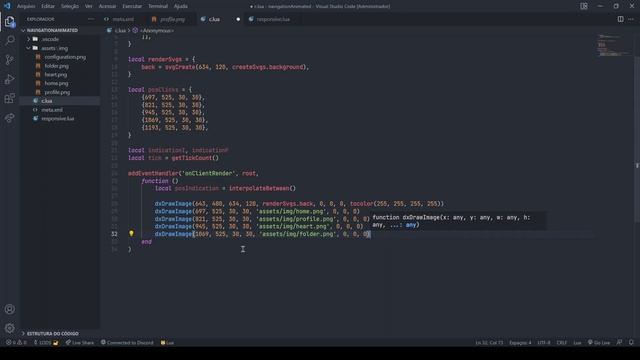Click Connected to Discord status item
The image size is (640, 360).
127,343
